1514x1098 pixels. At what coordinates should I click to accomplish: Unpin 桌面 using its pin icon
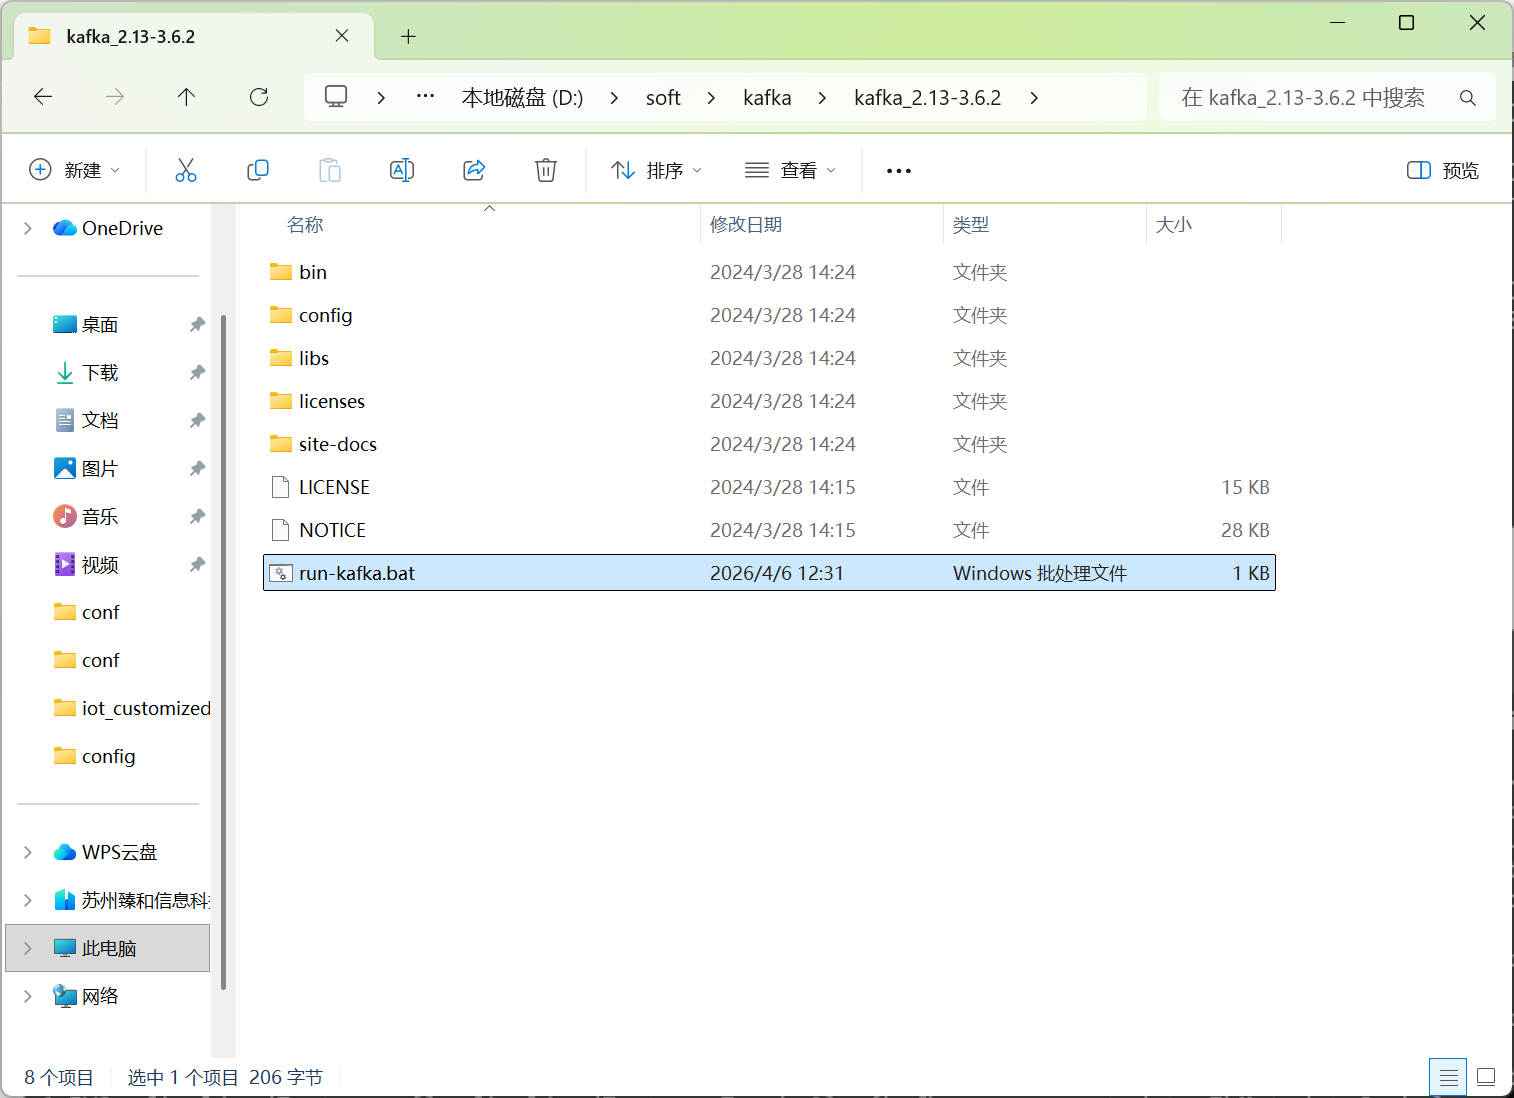click(197, 325)
